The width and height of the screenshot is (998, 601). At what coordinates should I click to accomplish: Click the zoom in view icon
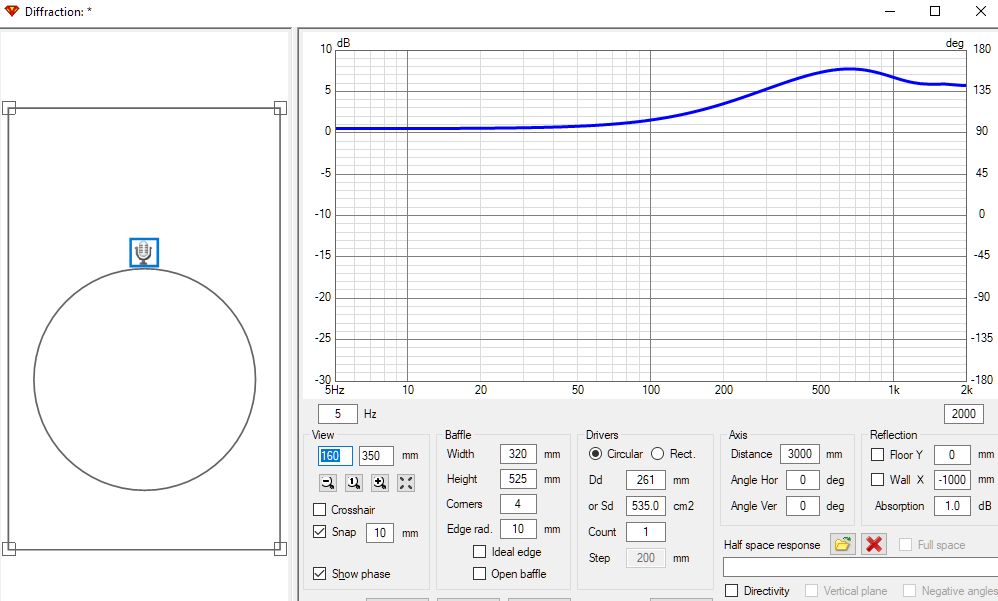click(380, 483)
